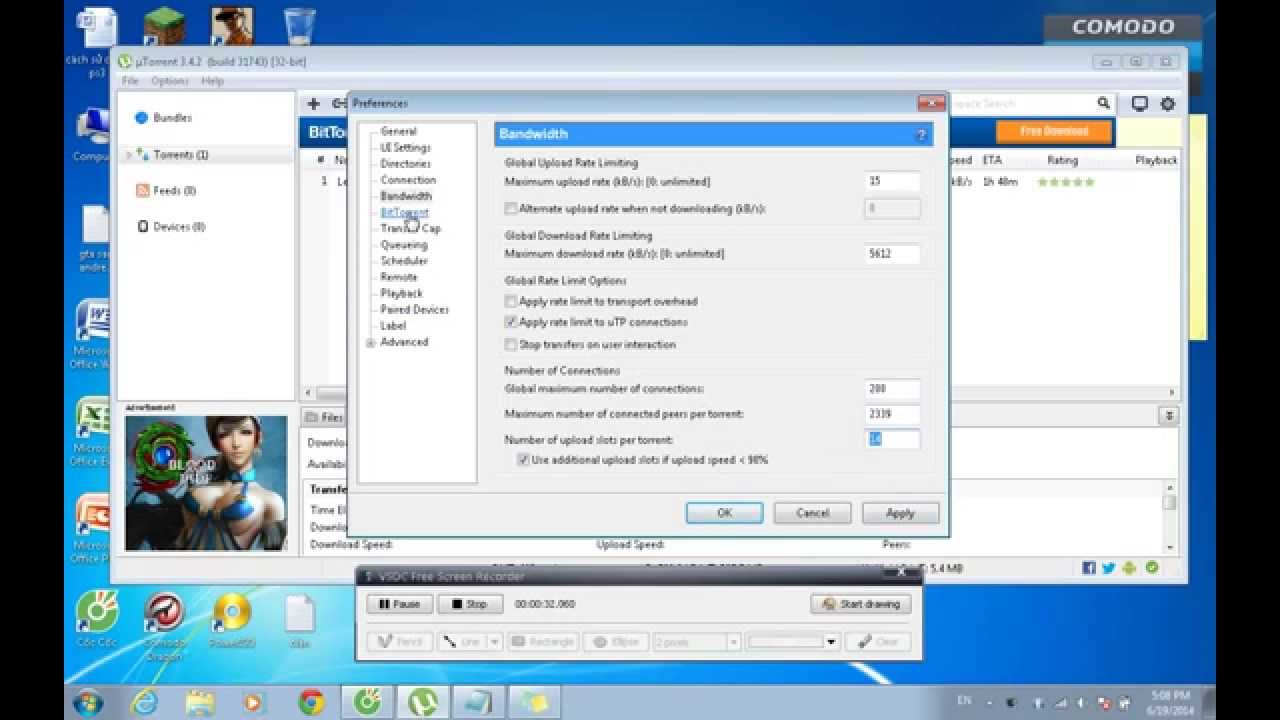
Task: Click Global maximum number of connections field
Action: pos(892,389)
